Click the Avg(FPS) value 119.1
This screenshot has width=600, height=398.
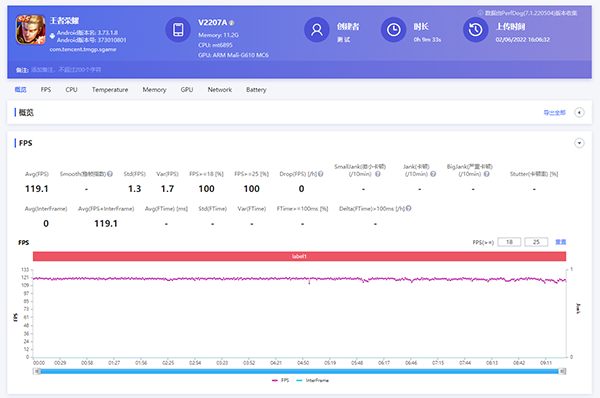coord(37,189)
